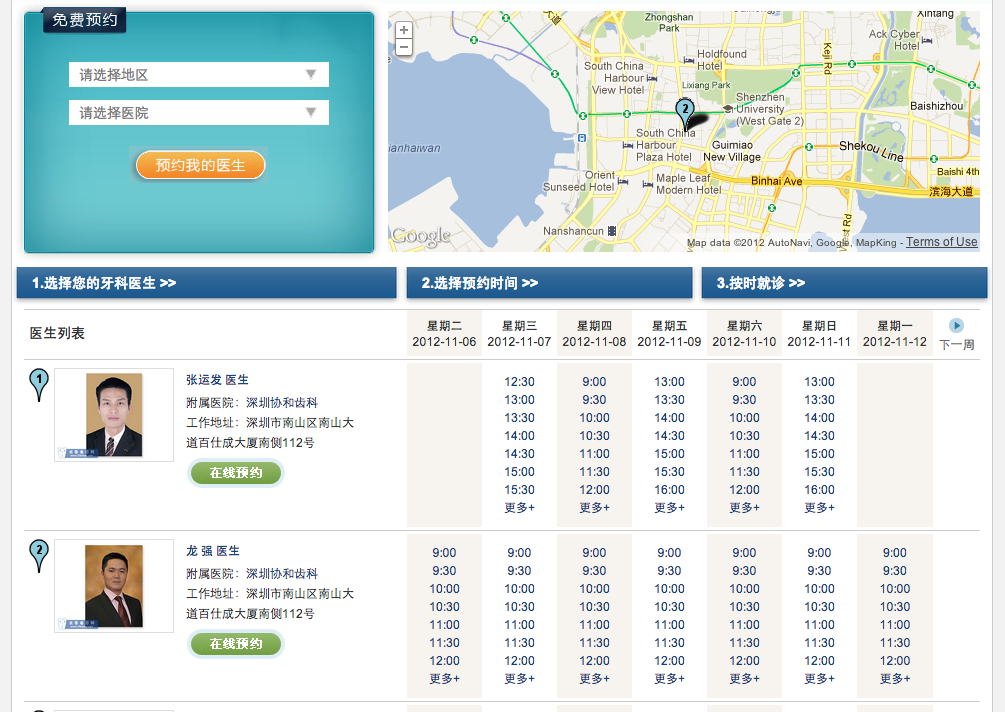Pick 龙强 11:00 slot on 2012-11-08
Viewport: 1005px width, 712px height.
pos(594,625)
